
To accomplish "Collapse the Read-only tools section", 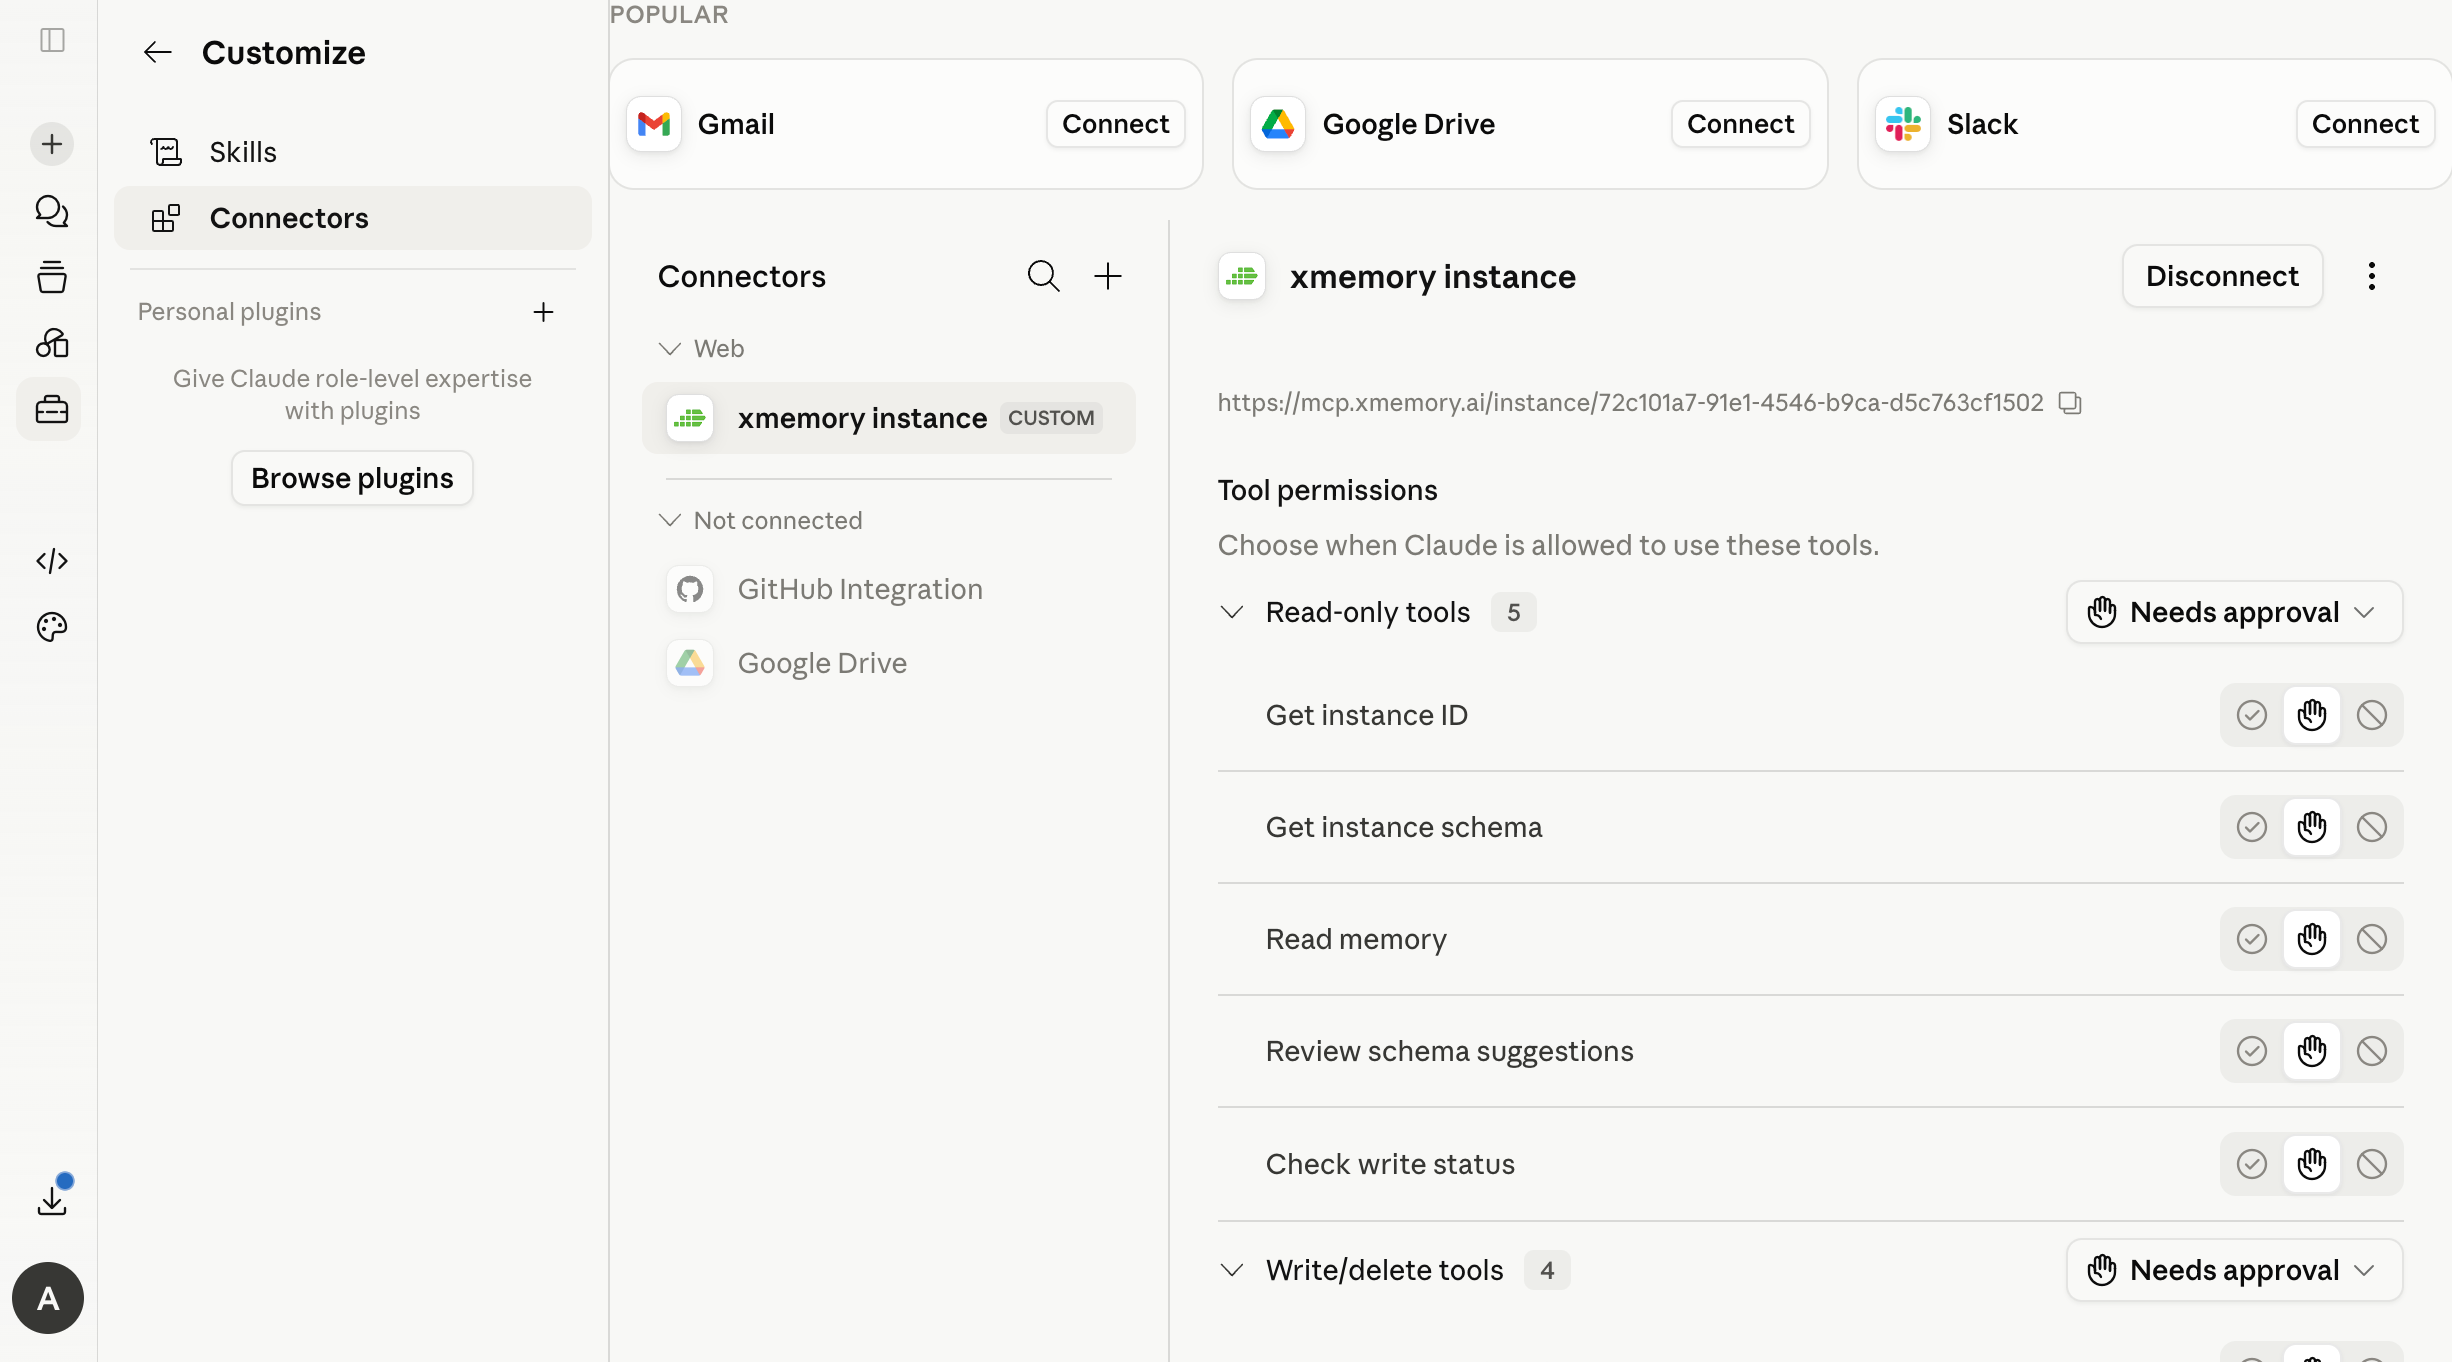I will 1232,612.
